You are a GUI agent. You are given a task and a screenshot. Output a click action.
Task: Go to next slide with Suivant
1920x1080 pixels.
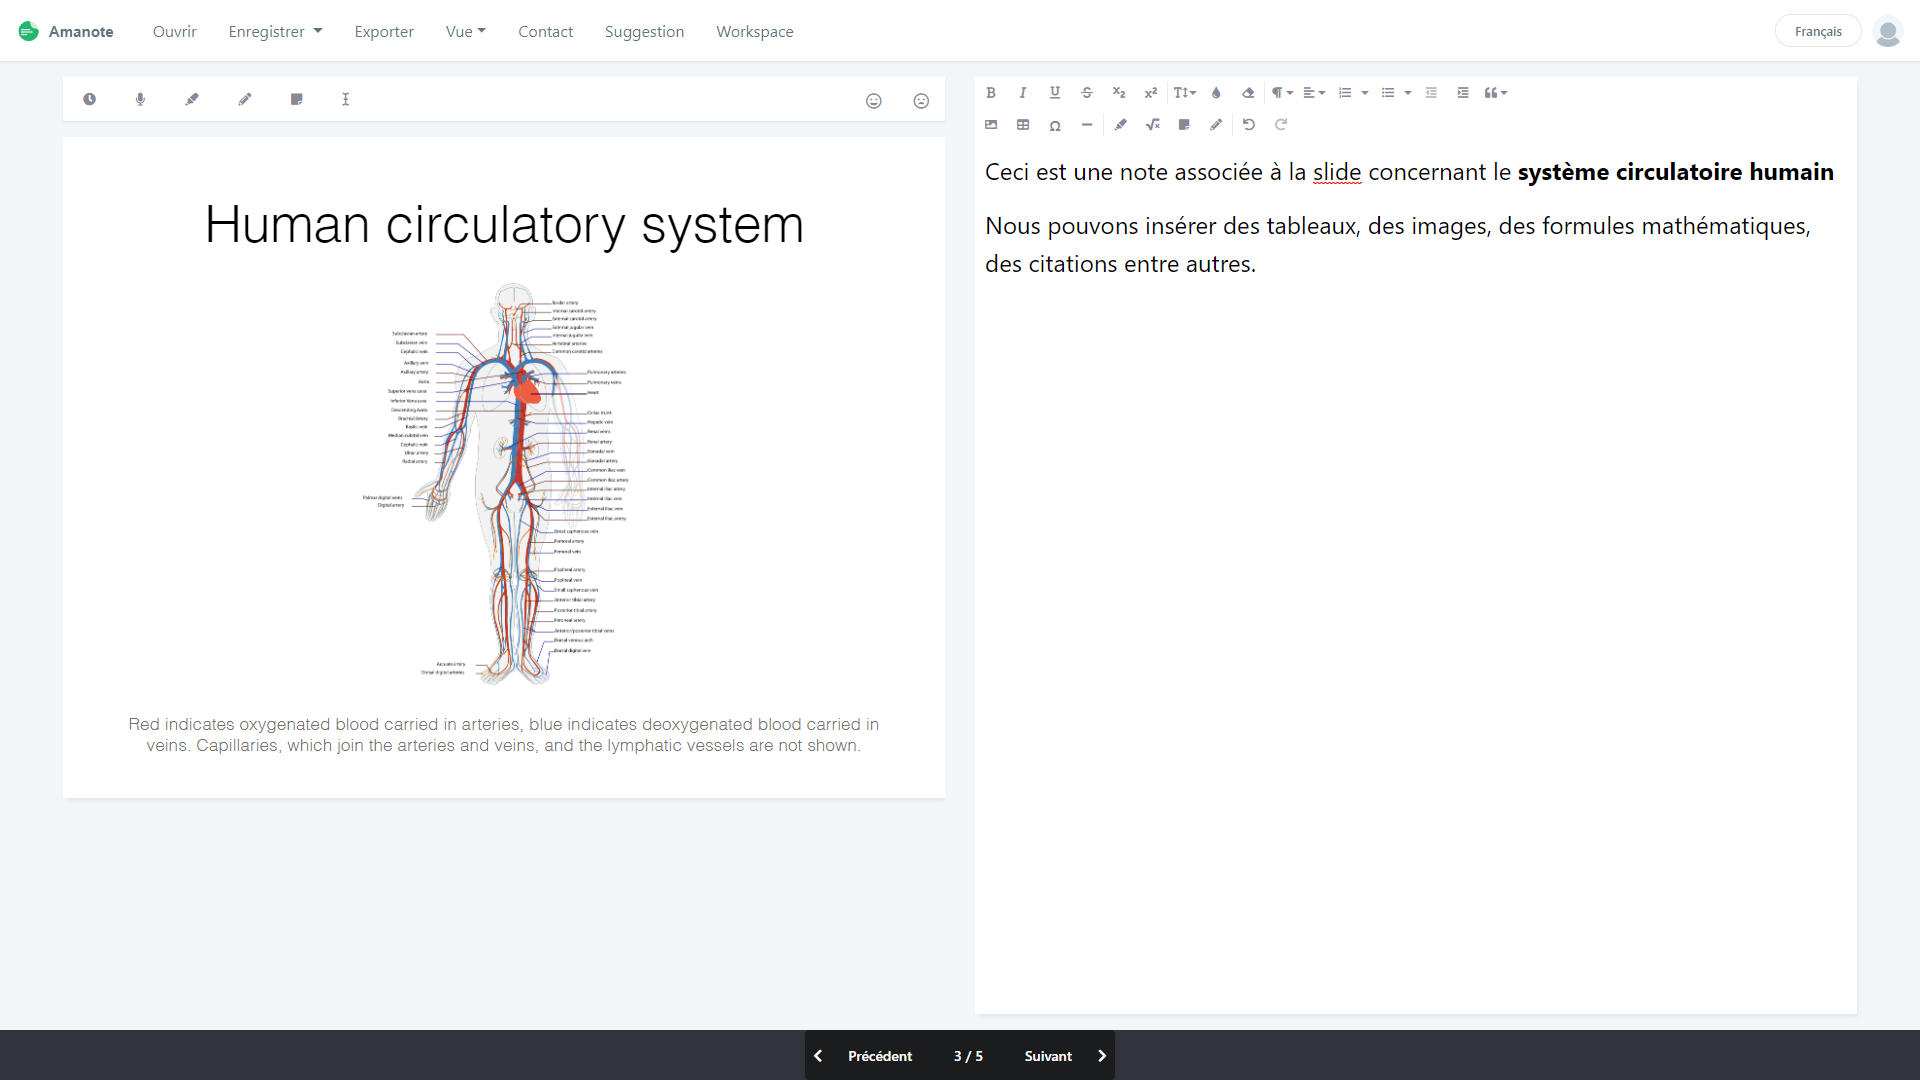click(x=1064, y=1056)
